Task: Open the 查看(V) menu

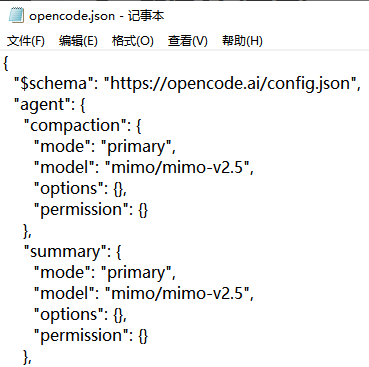Action: [188, 41]
